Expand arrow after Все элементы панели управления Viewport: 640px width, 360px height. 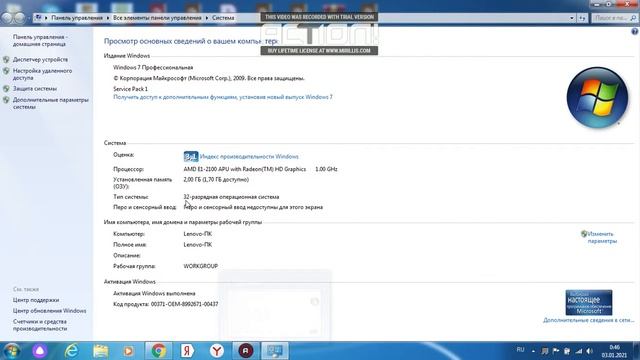click(207, 18)
